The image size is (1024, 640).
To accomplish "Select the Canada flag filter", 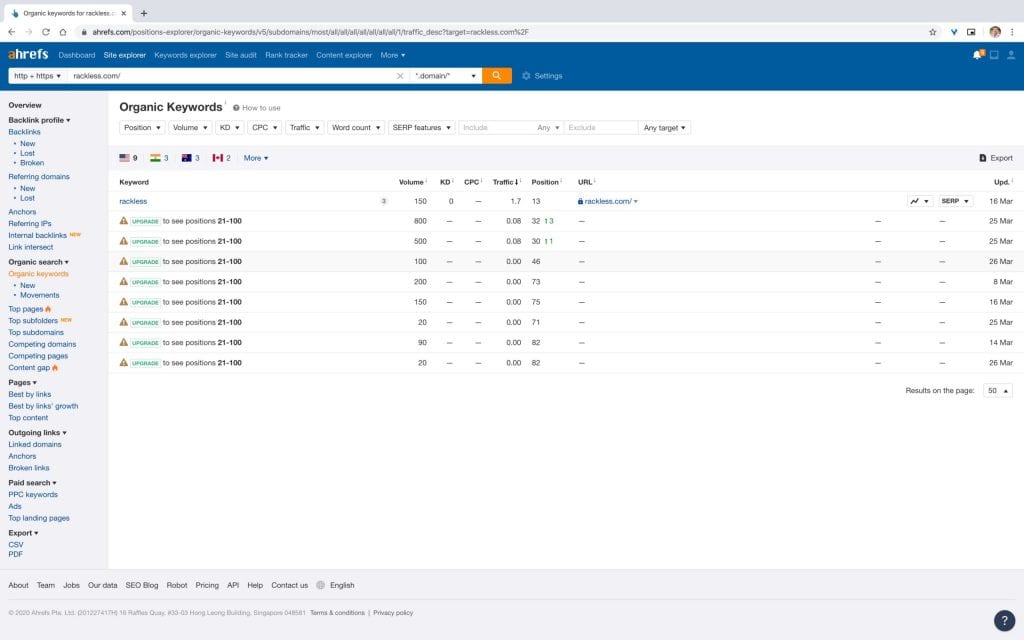I will (218, 158).
